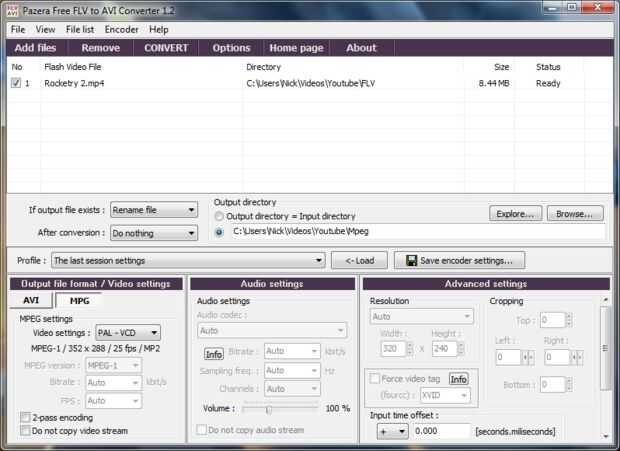The image size is (620, 451).
Task: Click the Height field showing 240
Action: 444,349
